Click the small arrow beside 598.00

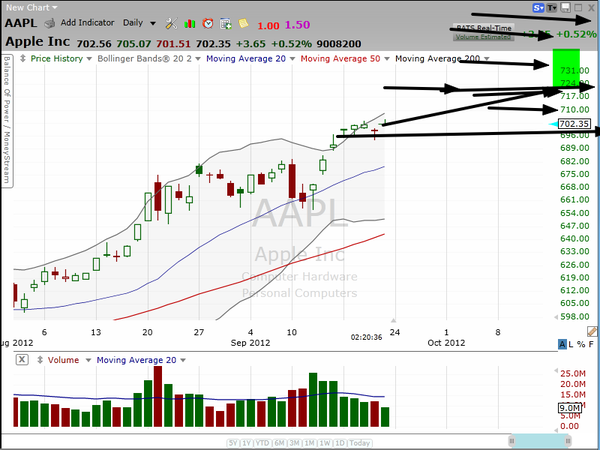tap(556, 317)
